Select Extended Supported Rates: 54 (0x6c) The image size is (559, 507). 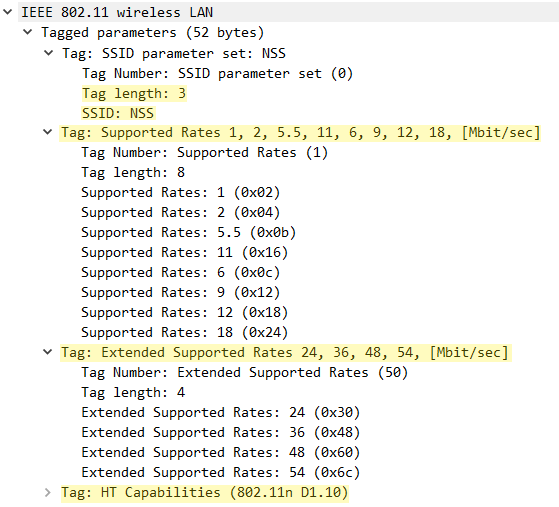pyautogui.click(x=221, y=472)
